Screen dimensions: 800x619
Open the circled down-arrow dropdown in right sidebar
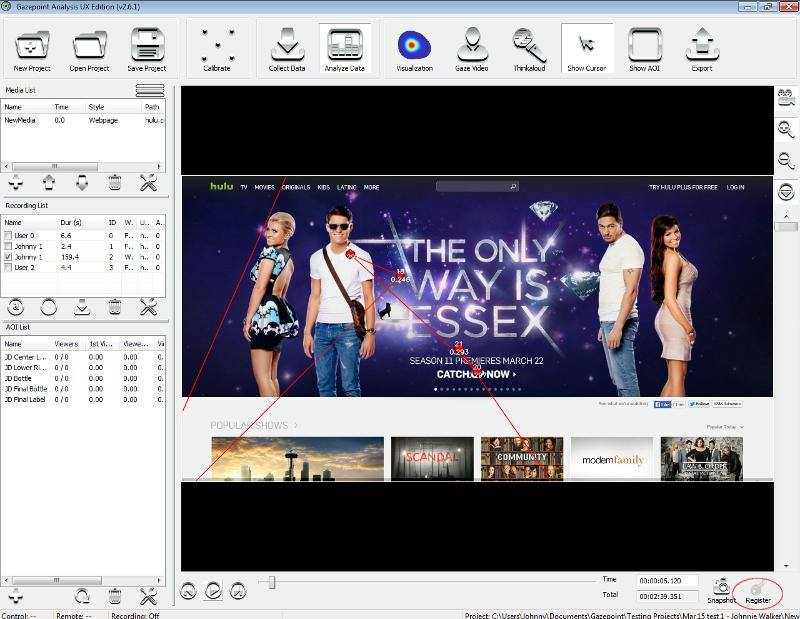[786, 192]
